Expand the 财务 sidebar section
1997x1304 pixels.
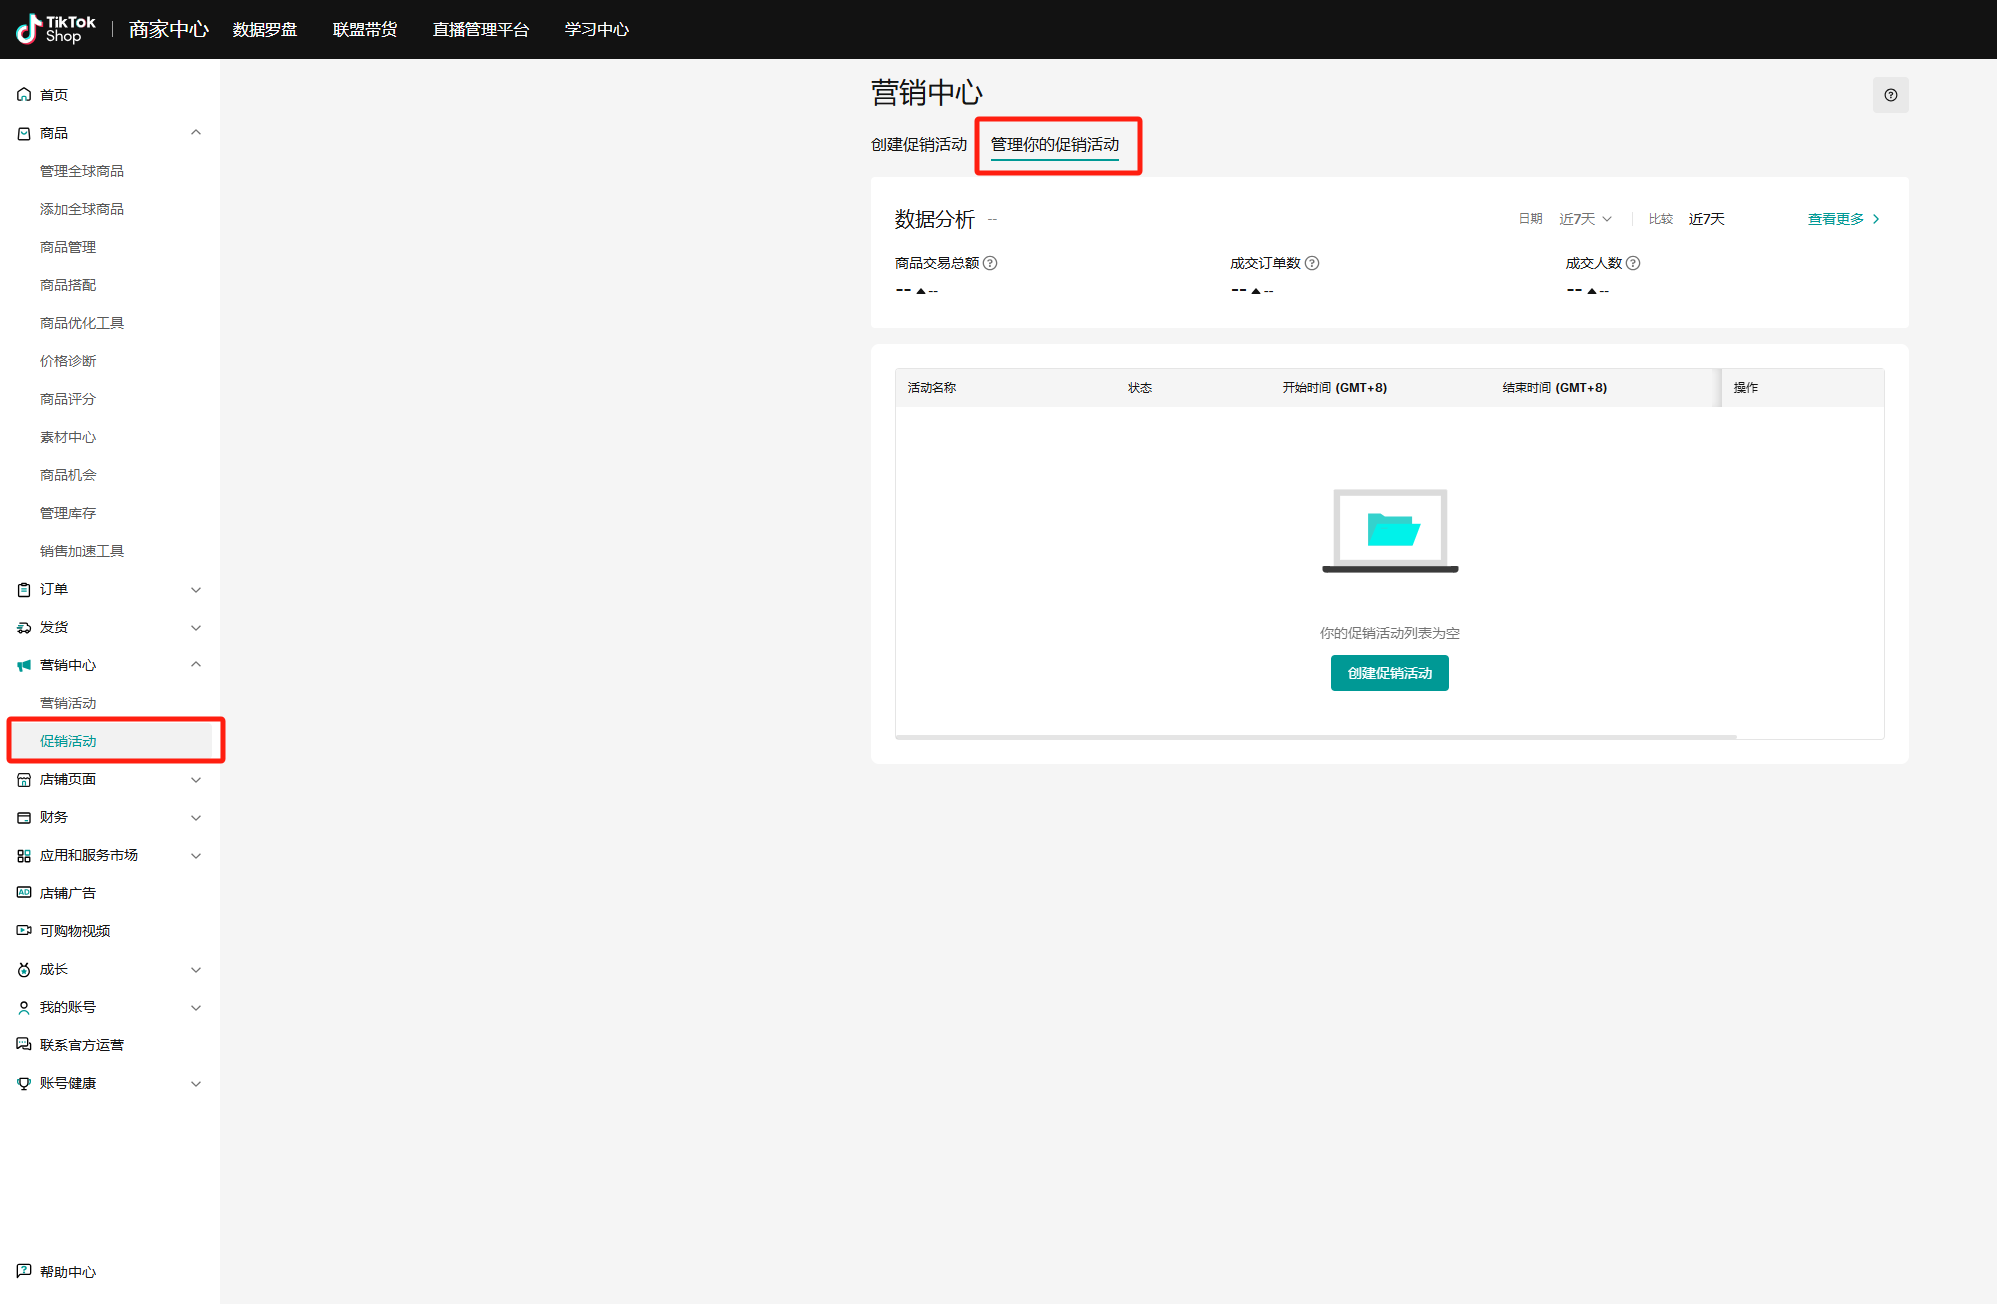[196, 817]
